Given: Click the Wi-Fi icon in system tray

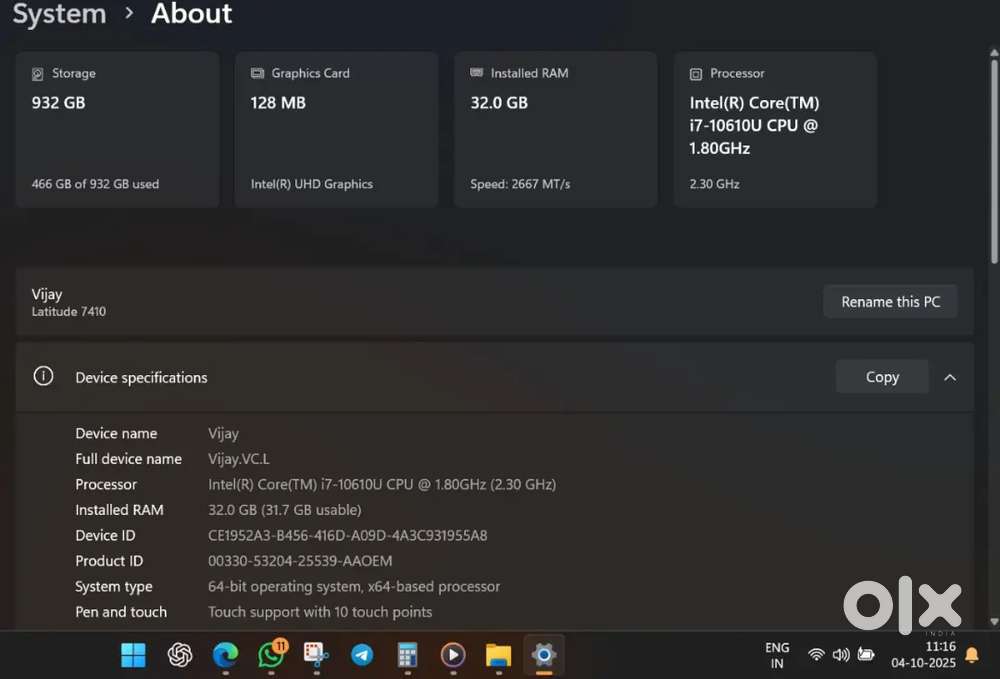Looking at the screenshot, I should [x=815, y=655].
